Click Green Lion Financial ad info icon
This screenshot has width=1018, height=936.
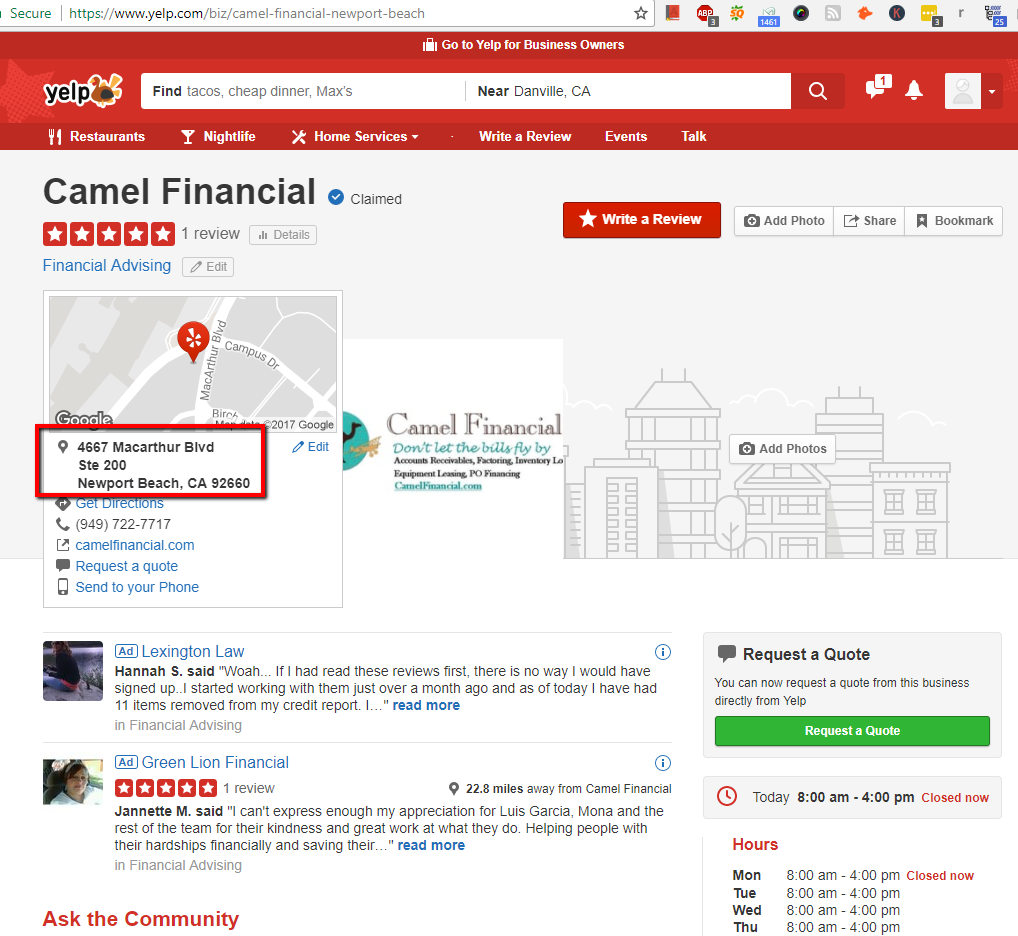(663, 763)
